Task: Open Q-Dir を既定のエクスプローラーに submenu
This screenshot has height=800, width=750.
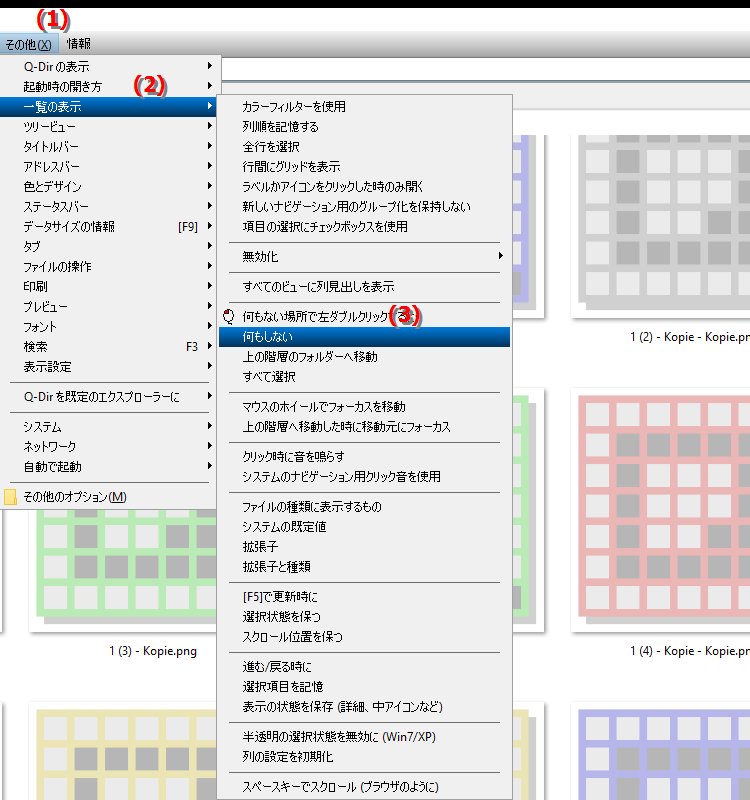Action: (x=108, y=396)
